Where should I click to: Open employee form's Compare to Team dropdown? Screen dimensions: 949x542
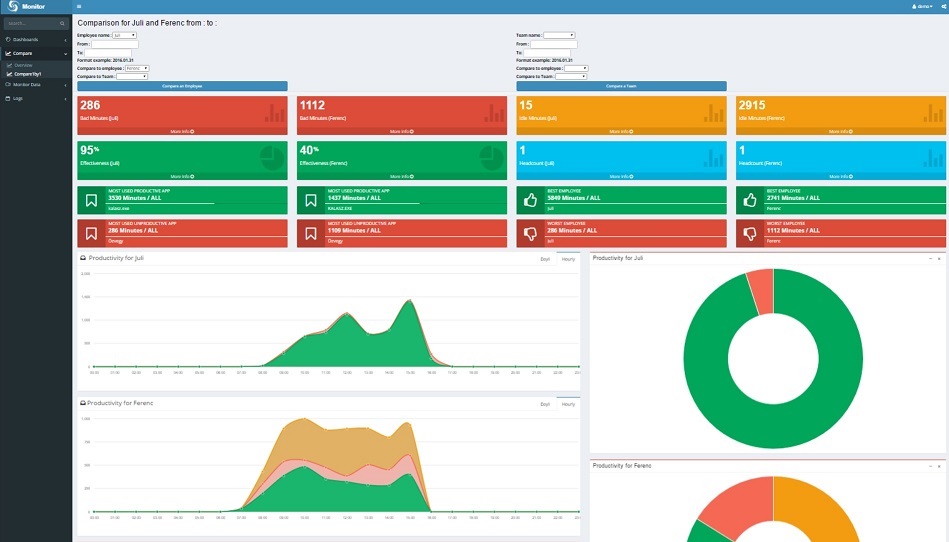(x=132, y=76)
